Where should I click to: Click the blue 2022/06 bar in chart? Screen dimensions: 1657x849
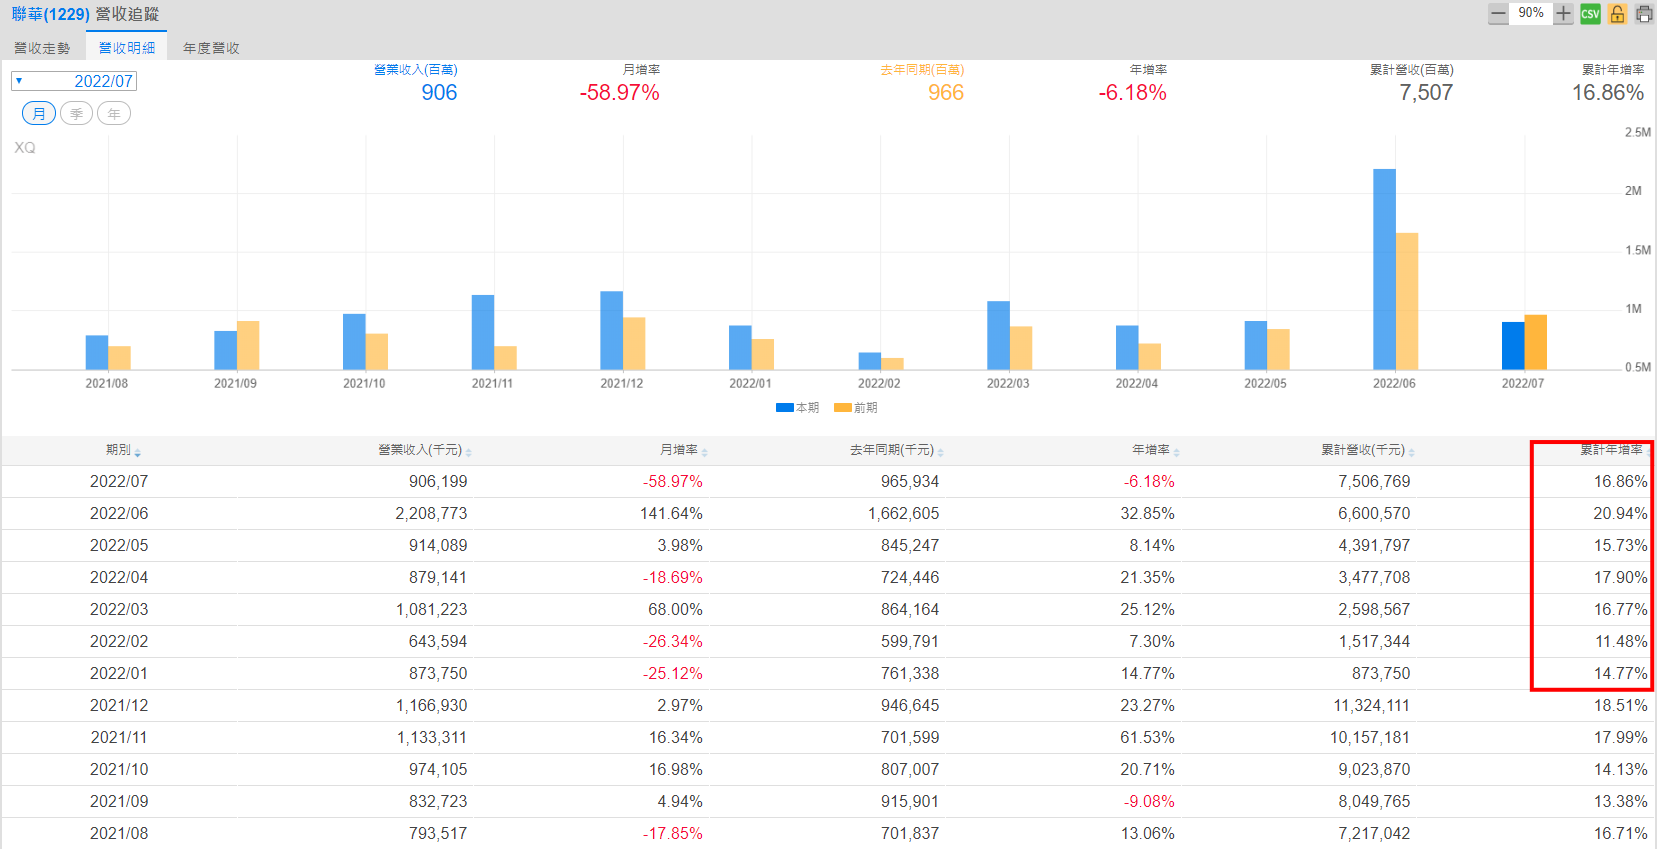1384,269
